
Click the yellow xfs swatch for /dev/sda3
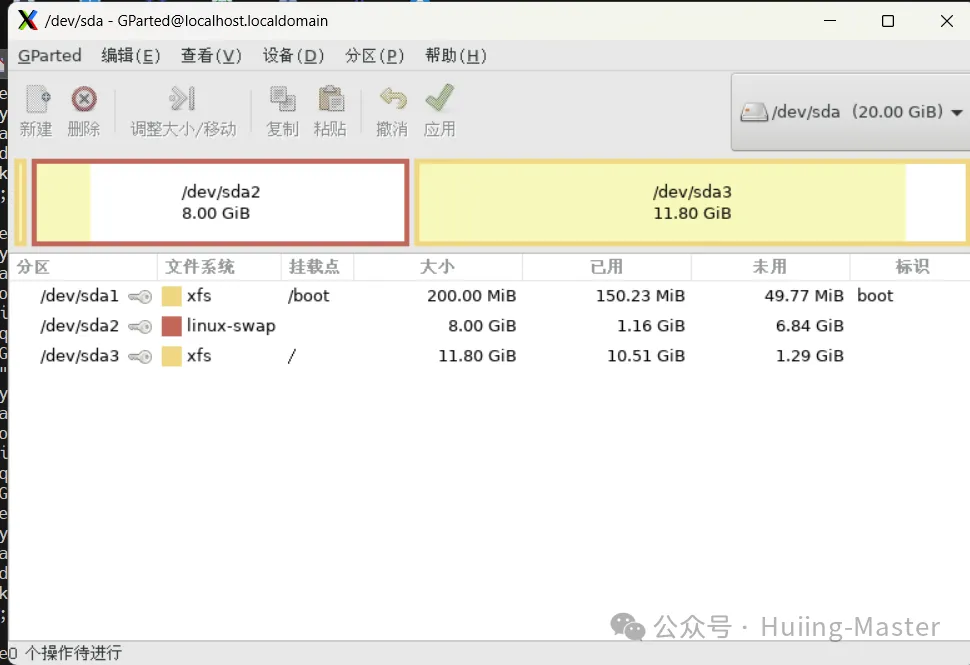tap(171, 356)
